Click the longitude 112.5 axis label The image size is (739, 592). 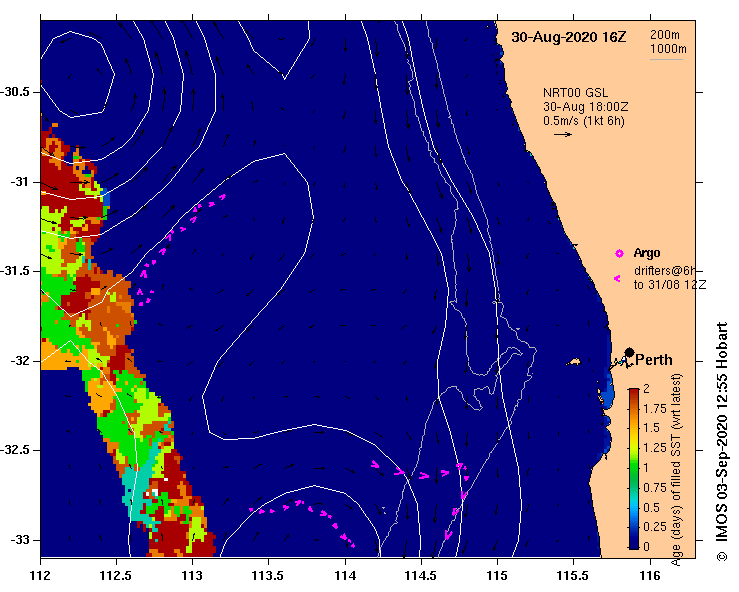[x=115, y=576]
